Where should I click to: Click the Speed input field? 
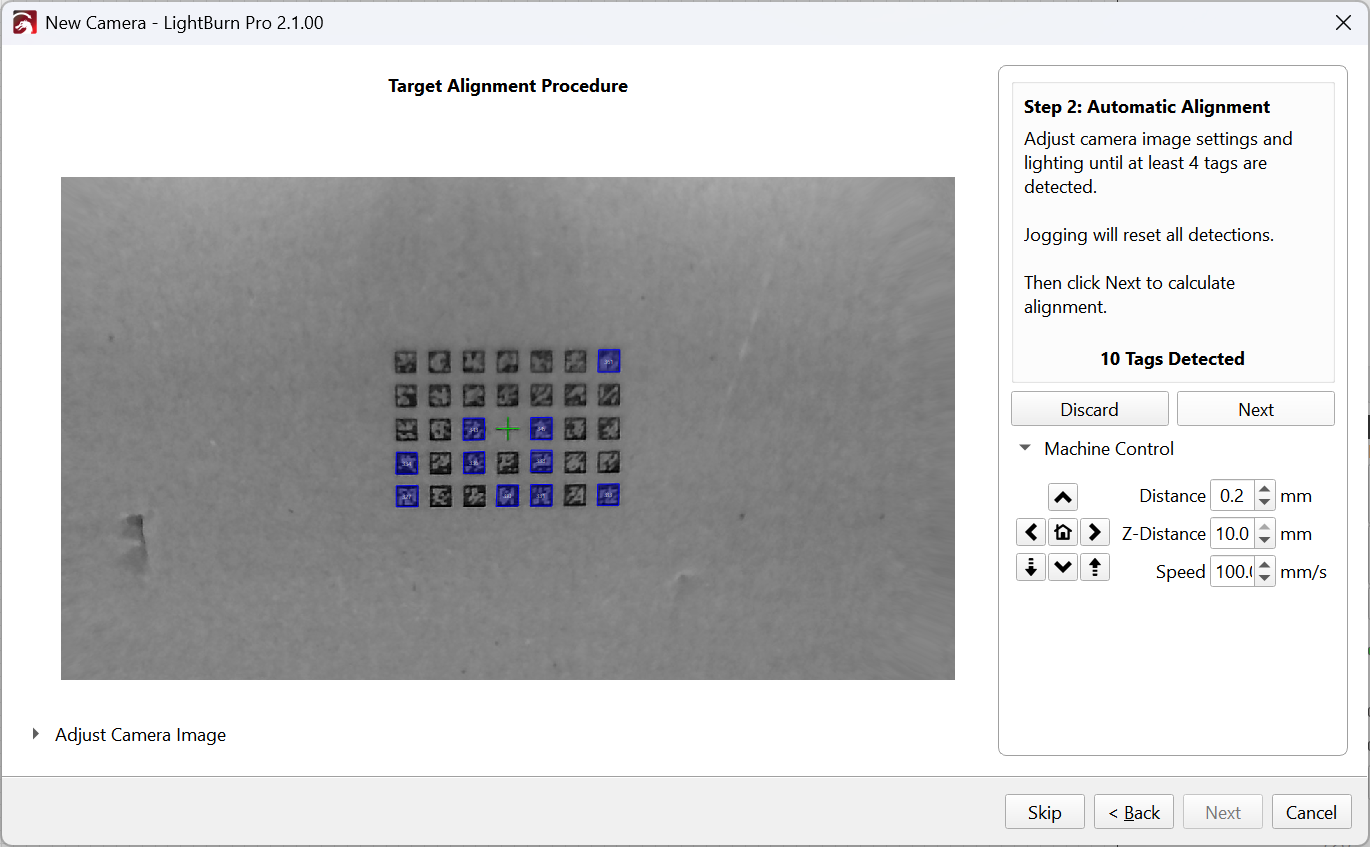[1233, 572]
